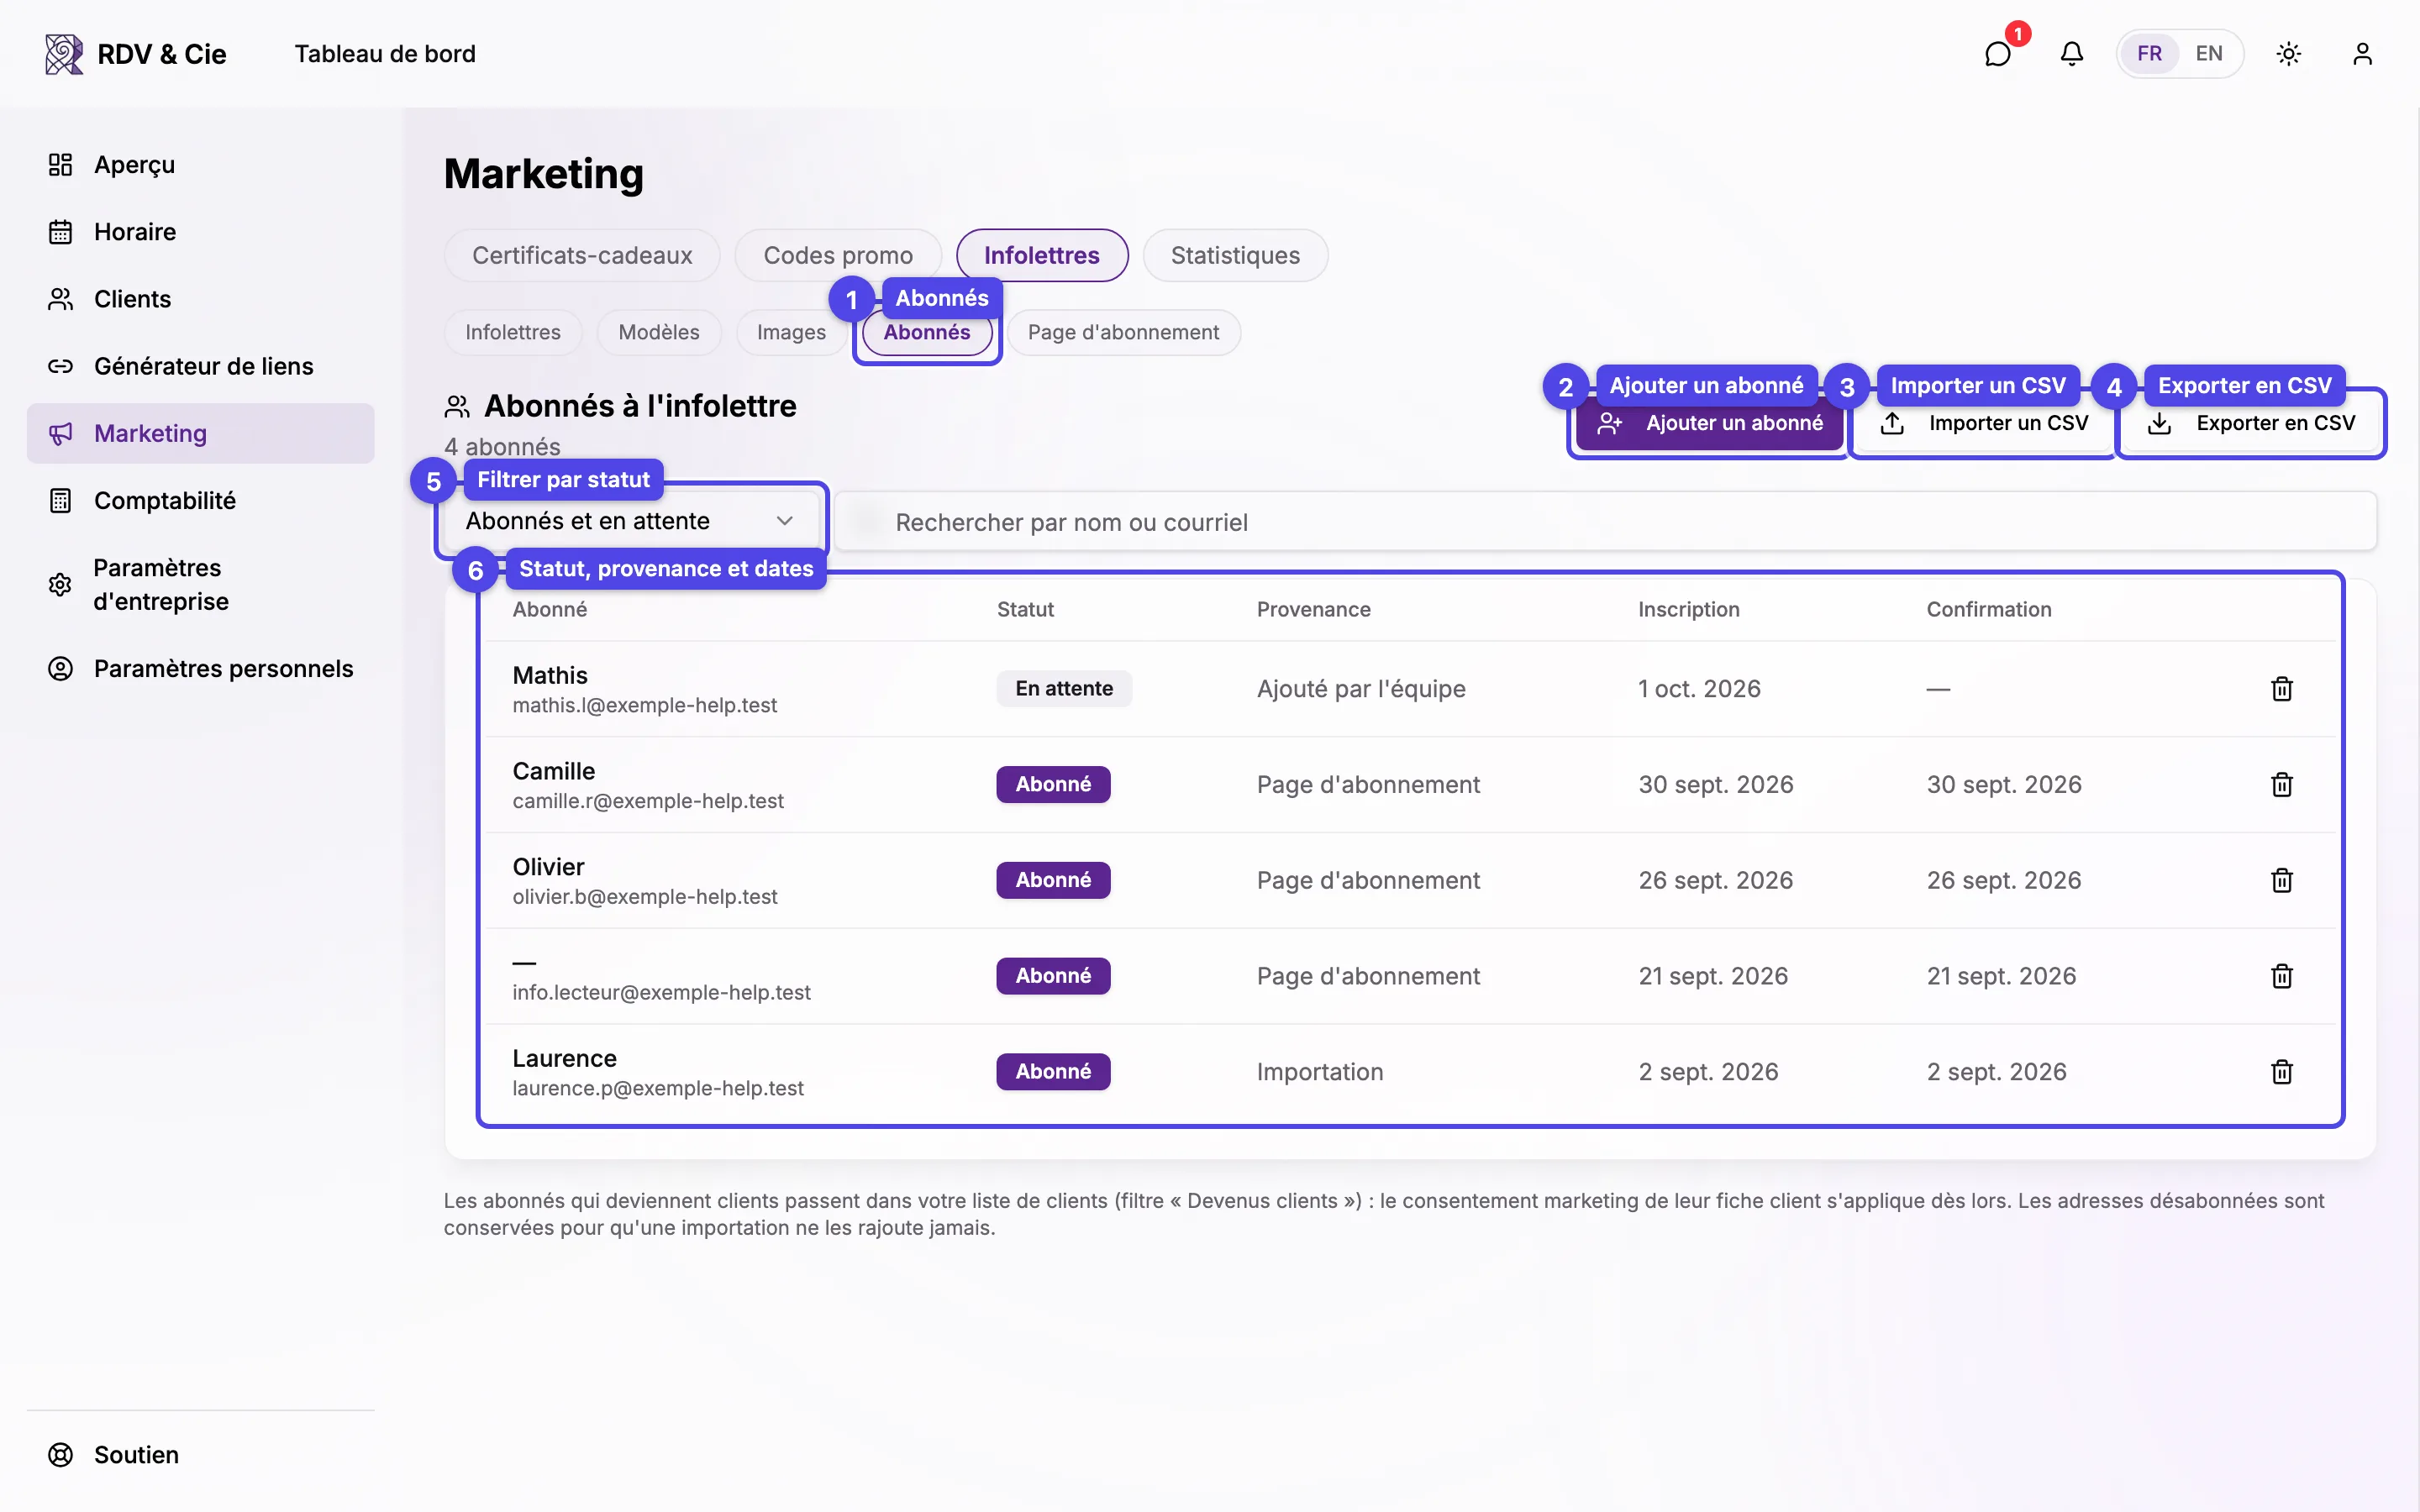
Task: Delete subscriber Mathis with trash icon
Action: pyautogui.click(x=2281, y=688)
